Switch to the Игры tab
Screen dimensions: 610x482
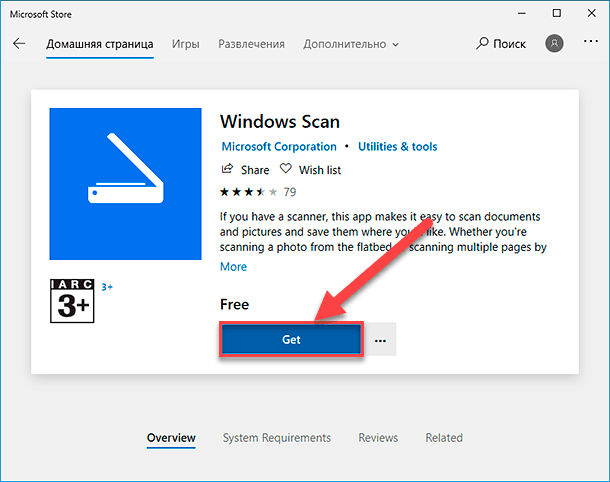[x=186, y=44]
